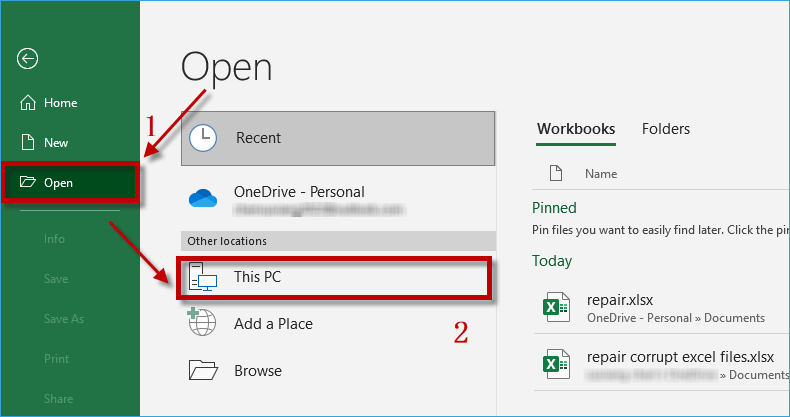Select This PC location

tap(334, 277)
